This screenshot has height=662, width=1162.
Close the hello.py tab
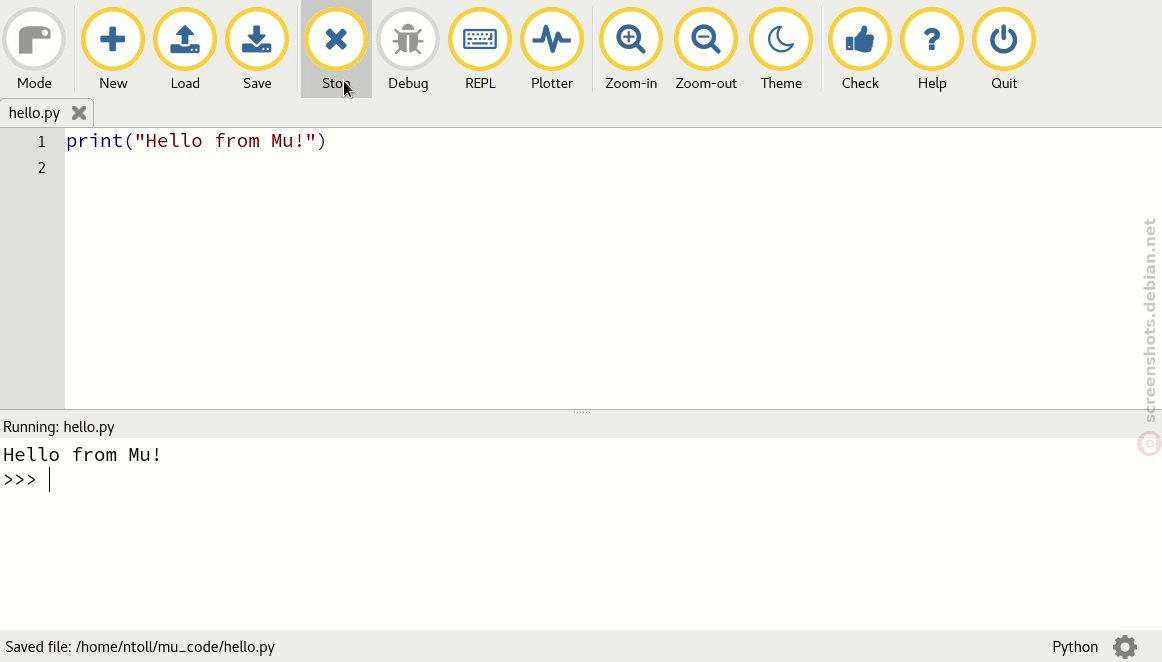click(x=79, y=113)
